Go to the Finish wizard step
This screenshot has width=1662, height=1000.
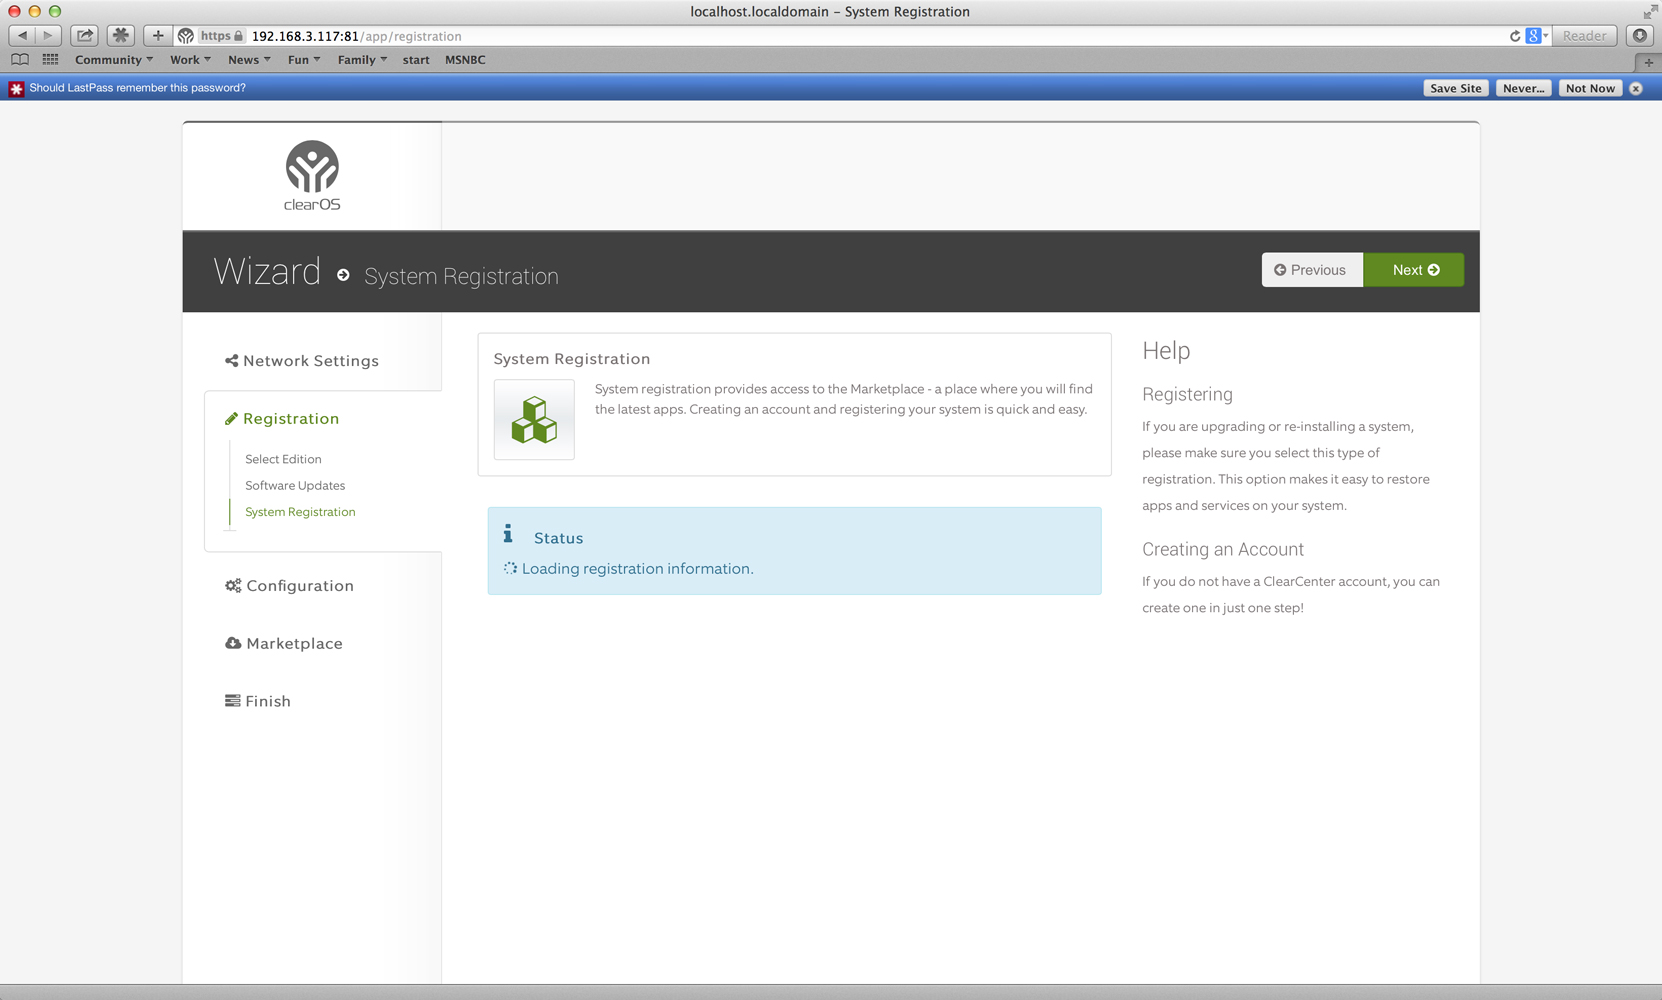pos(258,701)
